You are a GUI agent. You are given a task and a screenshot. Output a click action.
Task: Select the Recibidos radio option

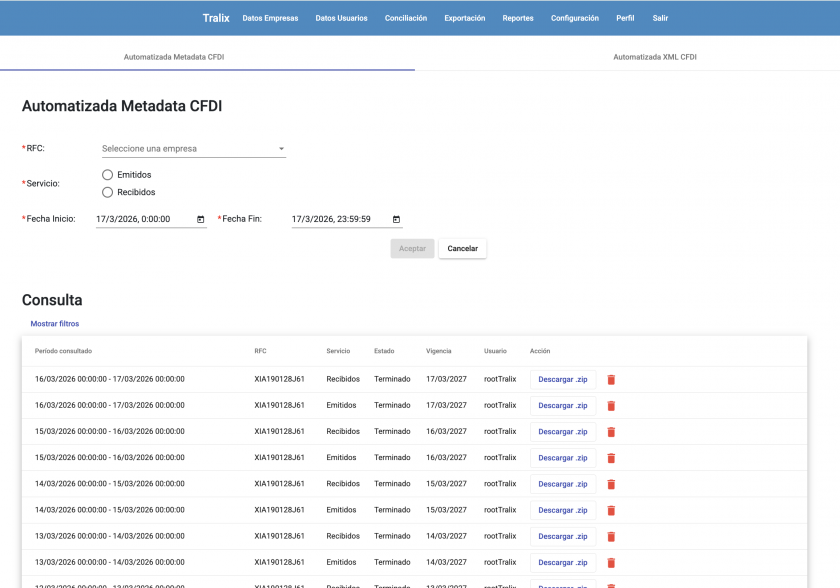(x=108, y=192)
